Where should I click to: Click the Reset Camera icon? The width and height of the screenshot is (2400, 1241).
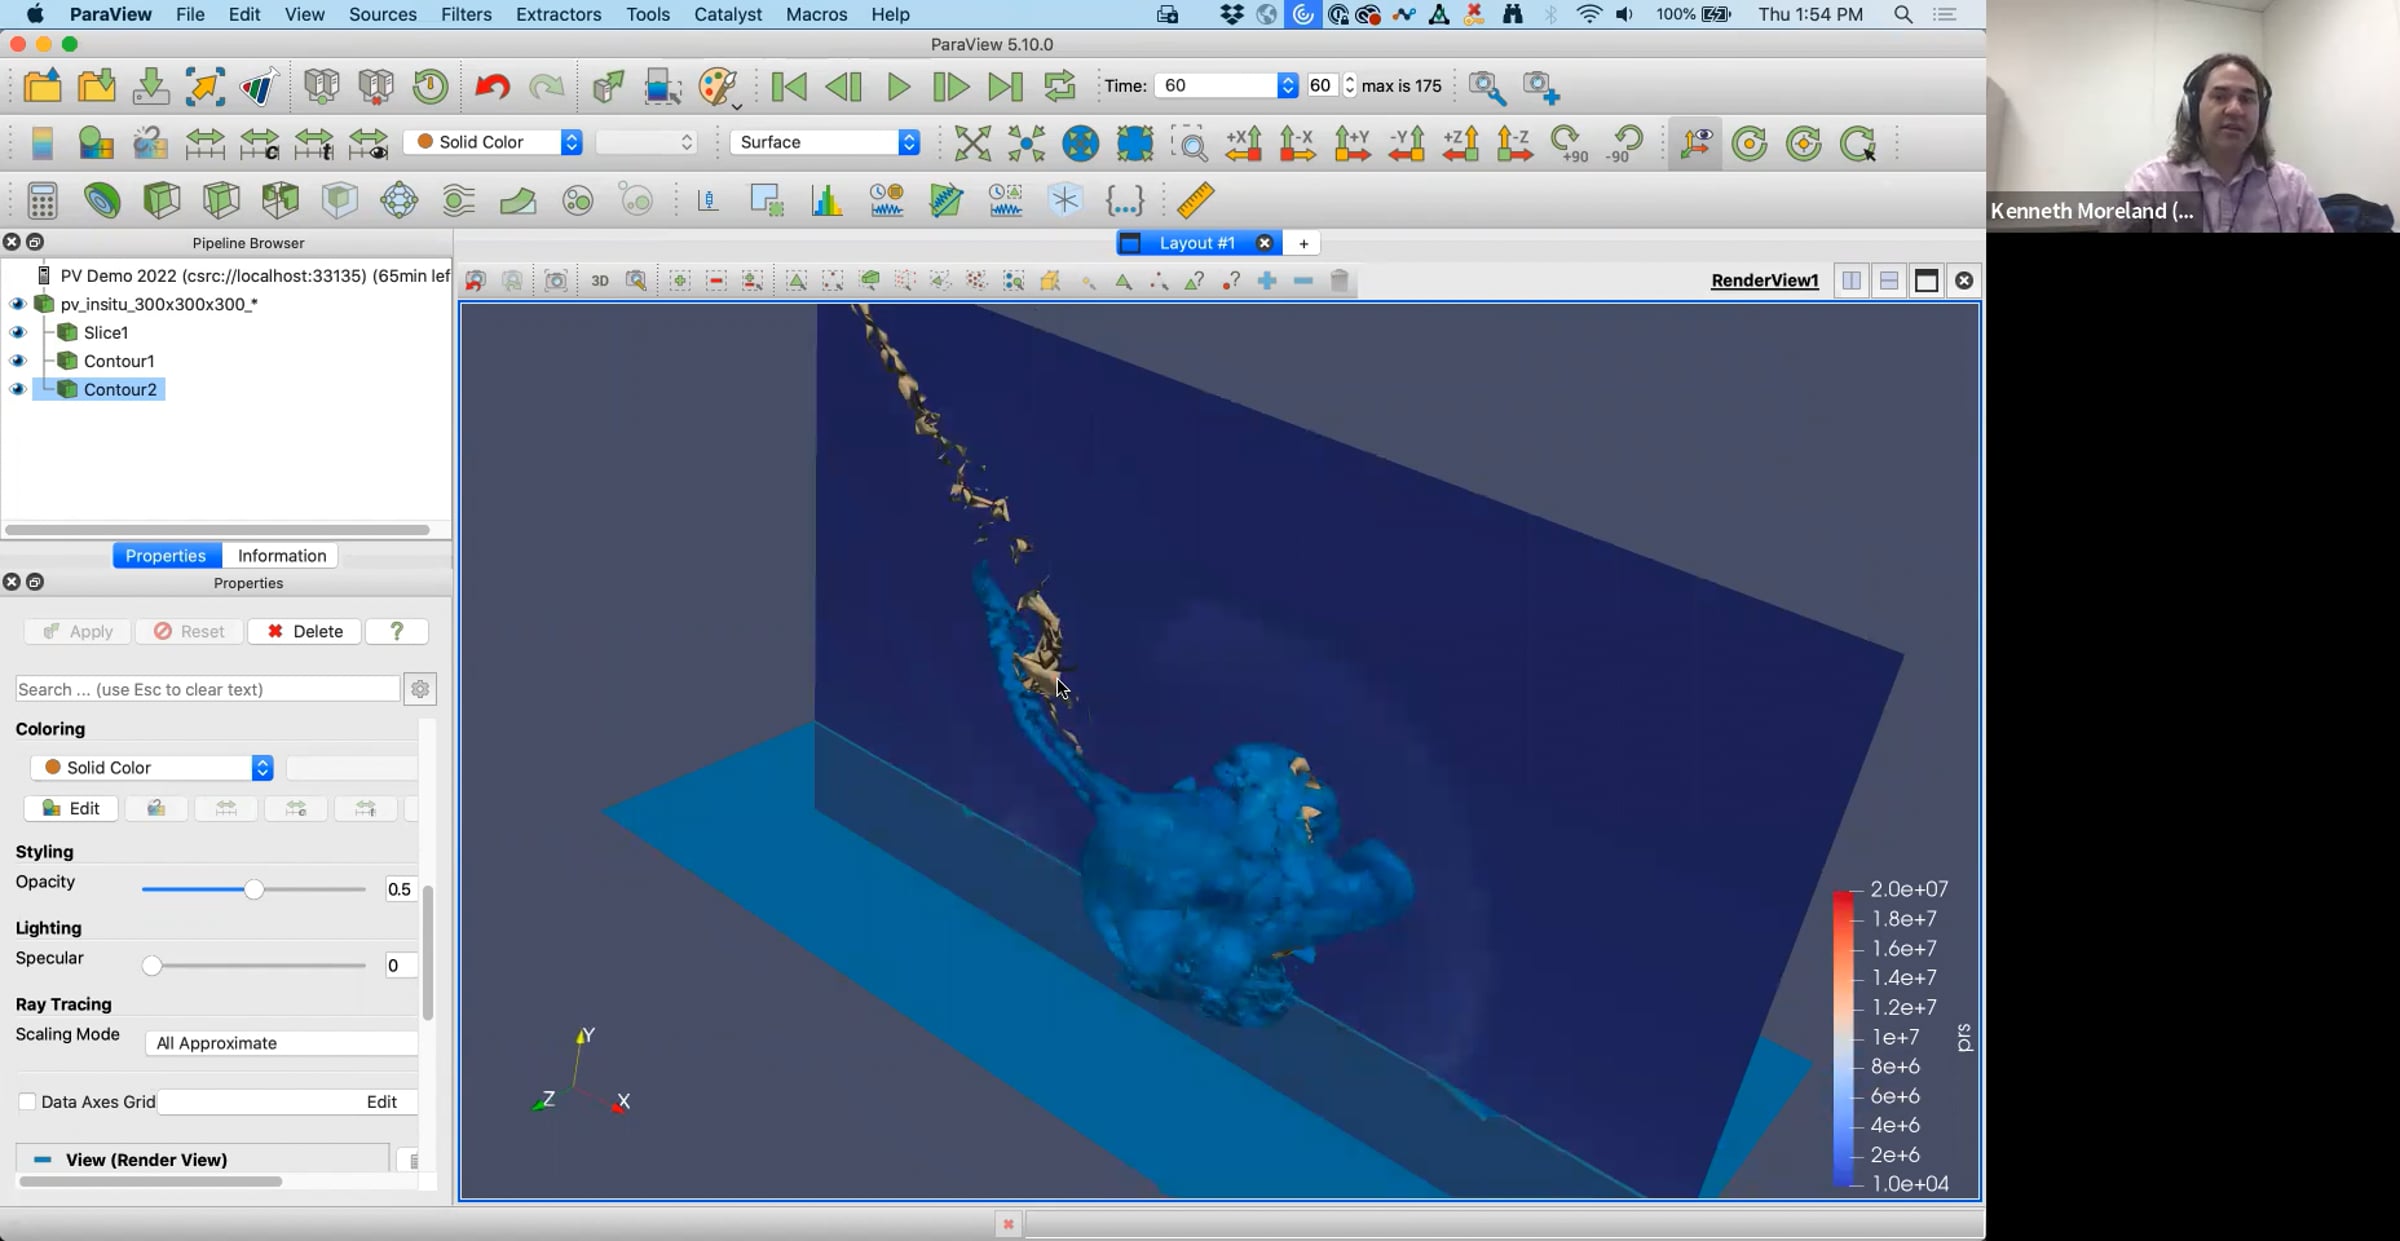point(972,143)
